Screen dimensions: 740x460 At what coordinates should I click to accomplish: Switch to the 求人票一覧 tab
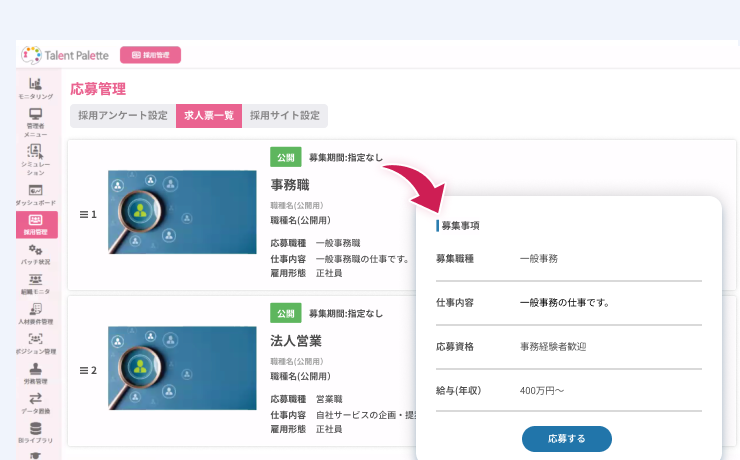pyautogui.click(x=209, y=116)
